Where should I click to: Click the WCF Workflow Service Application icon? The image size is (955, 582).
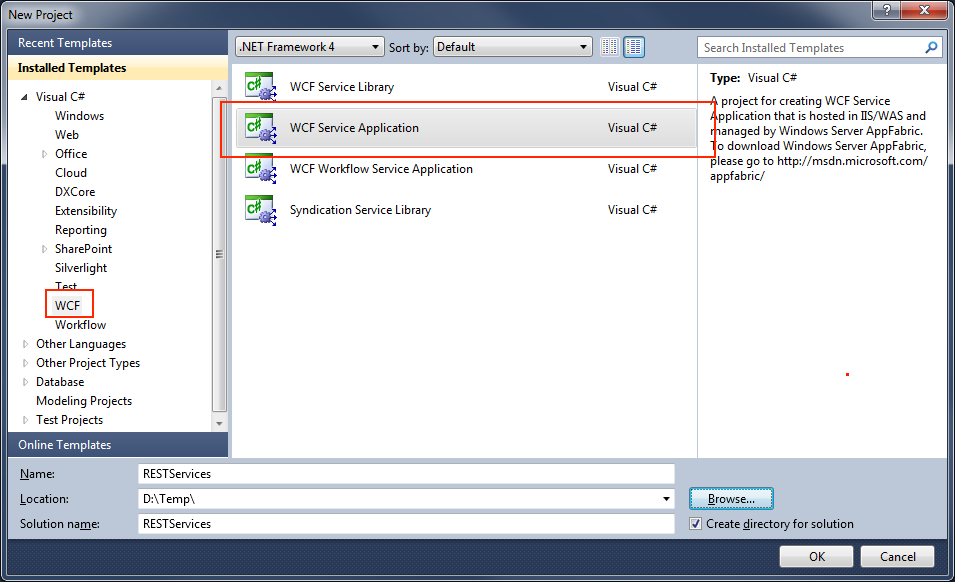261,169
